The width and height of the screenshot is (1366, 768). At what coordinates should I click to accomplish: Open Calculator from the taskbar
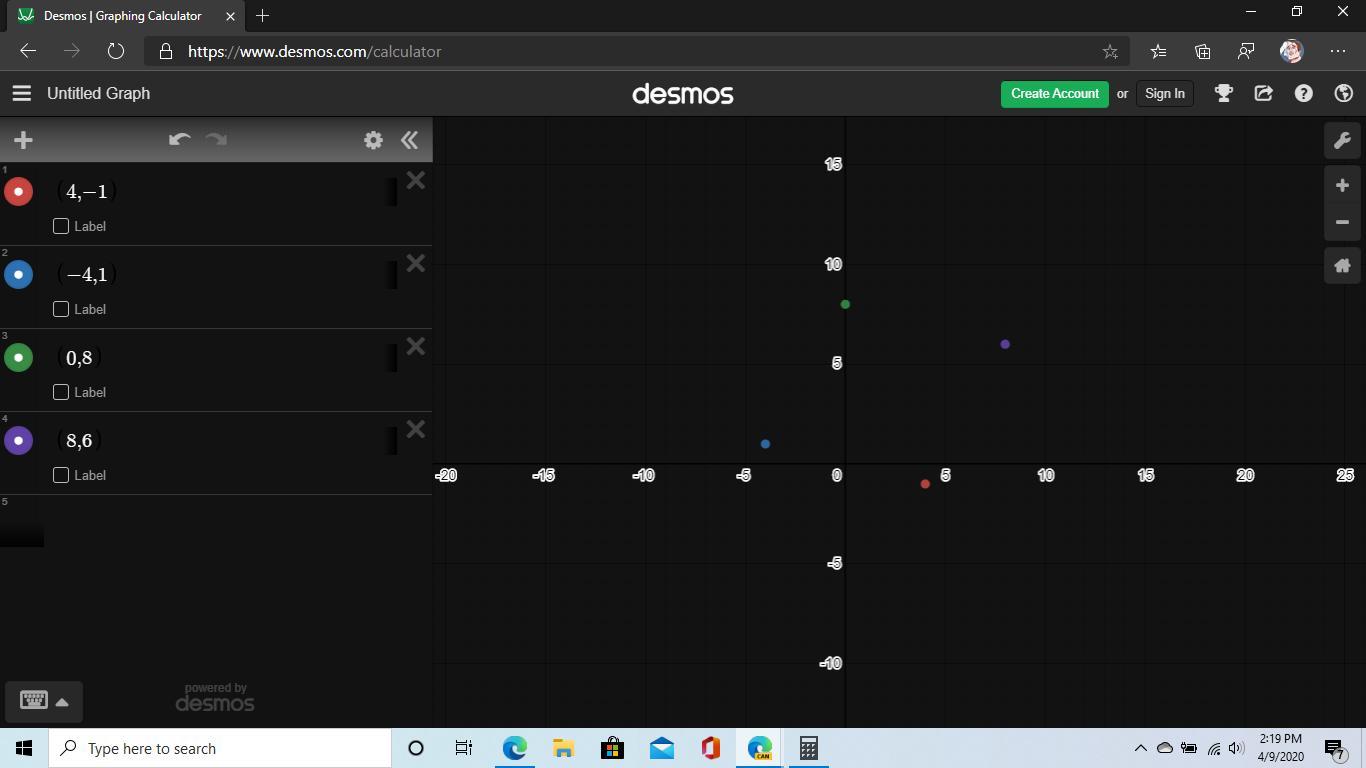click(809, 748)
